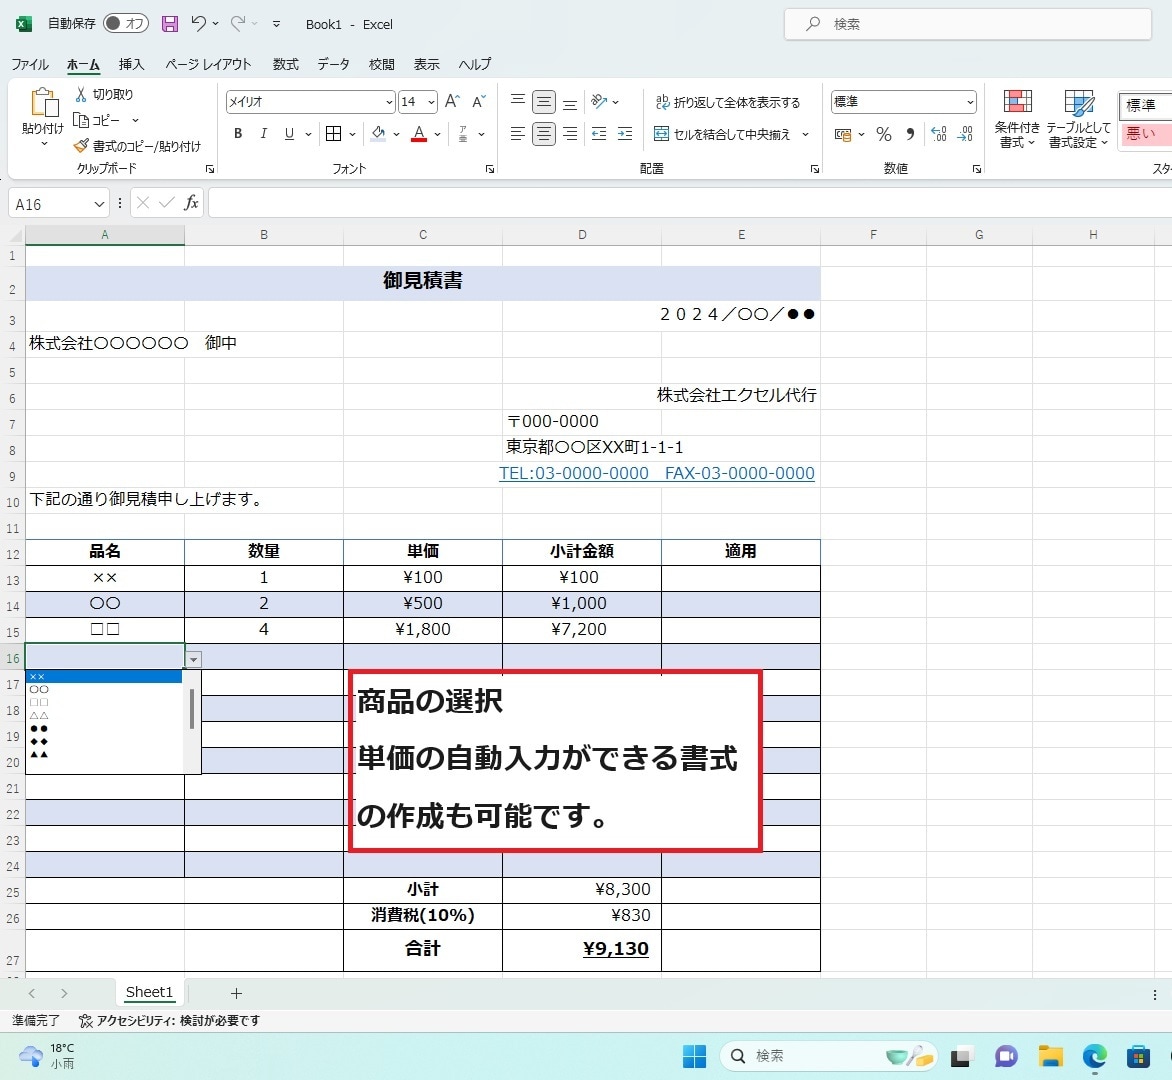Click the Borders grid icon
This screenshot has width=1172, height=1080.
coord(333,134)
